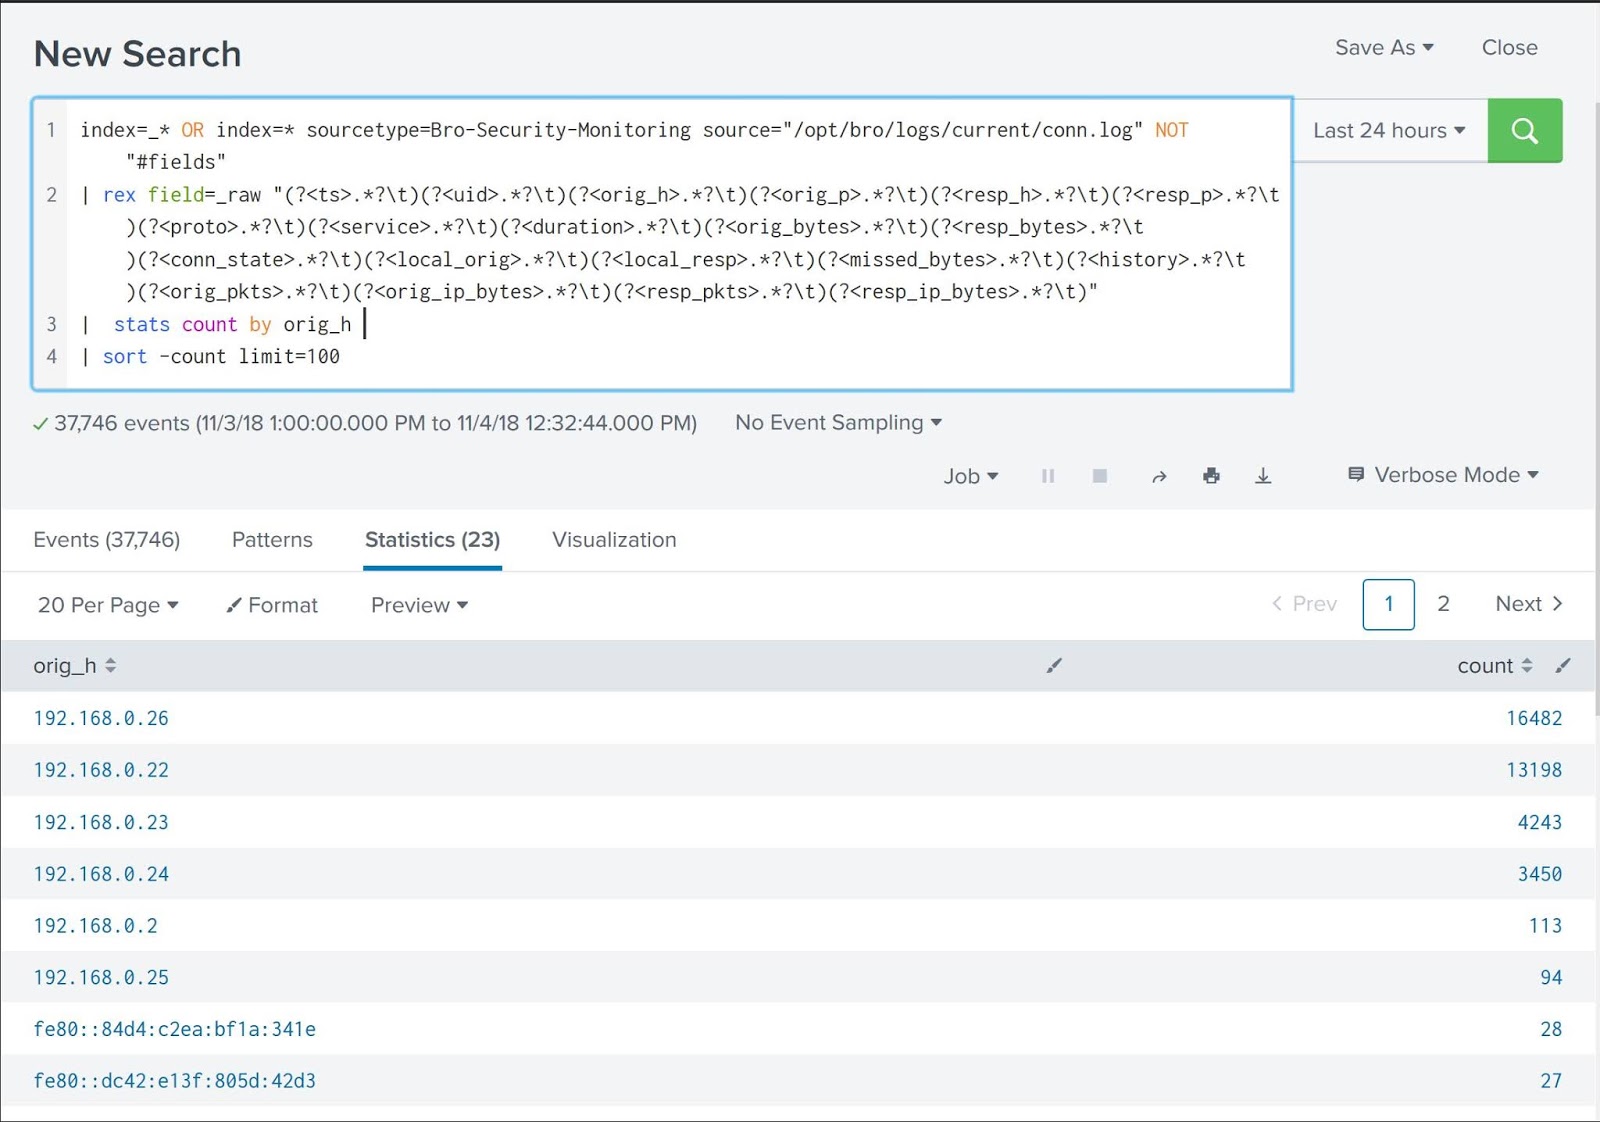Export the search results via the download icon

pos(1263,476)
